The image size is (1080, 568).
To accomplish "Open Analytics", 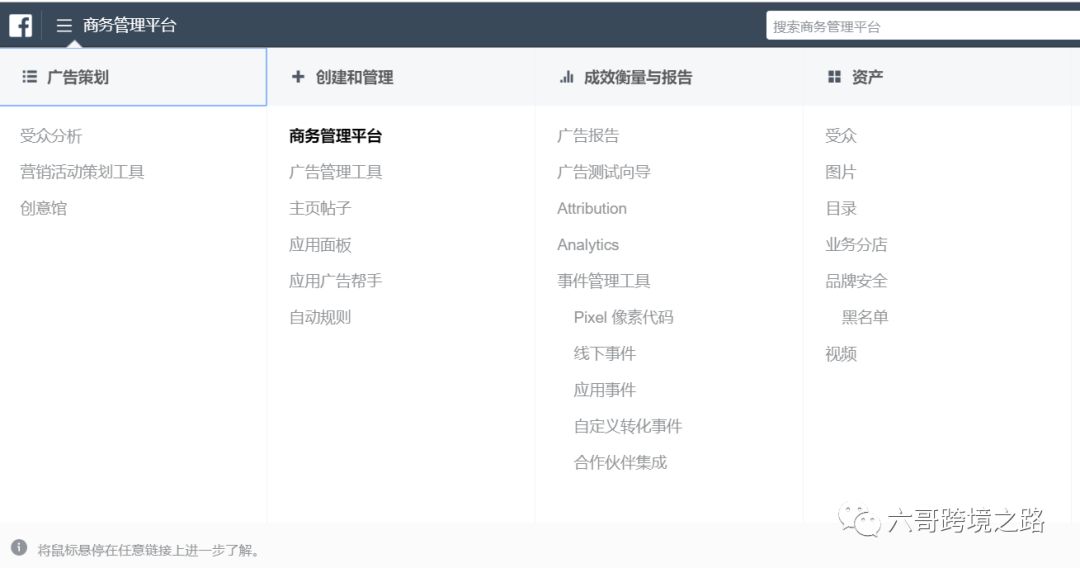I will (588, 244).
